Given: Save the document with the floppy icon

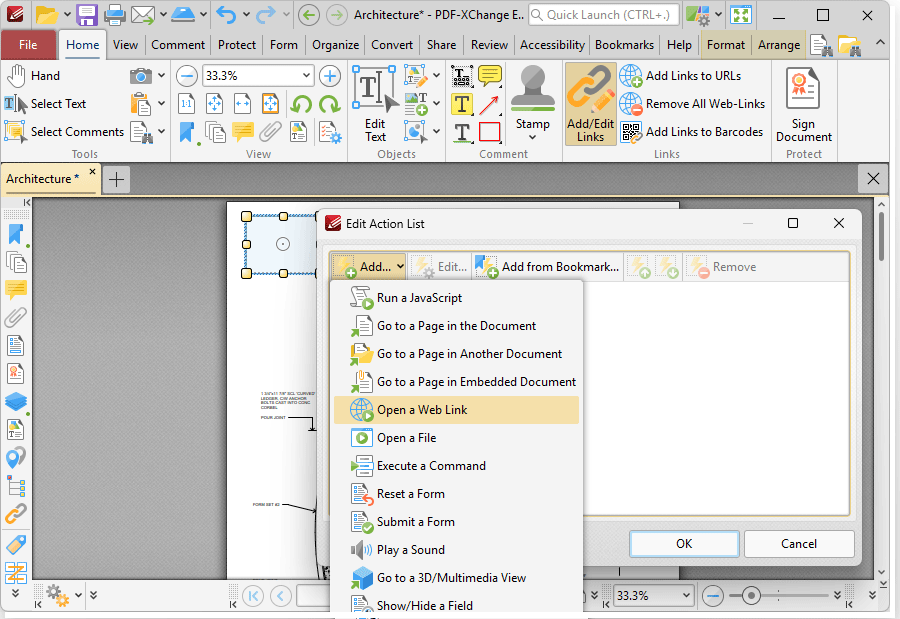Looking at the screenshot, I should click(87, 15).
